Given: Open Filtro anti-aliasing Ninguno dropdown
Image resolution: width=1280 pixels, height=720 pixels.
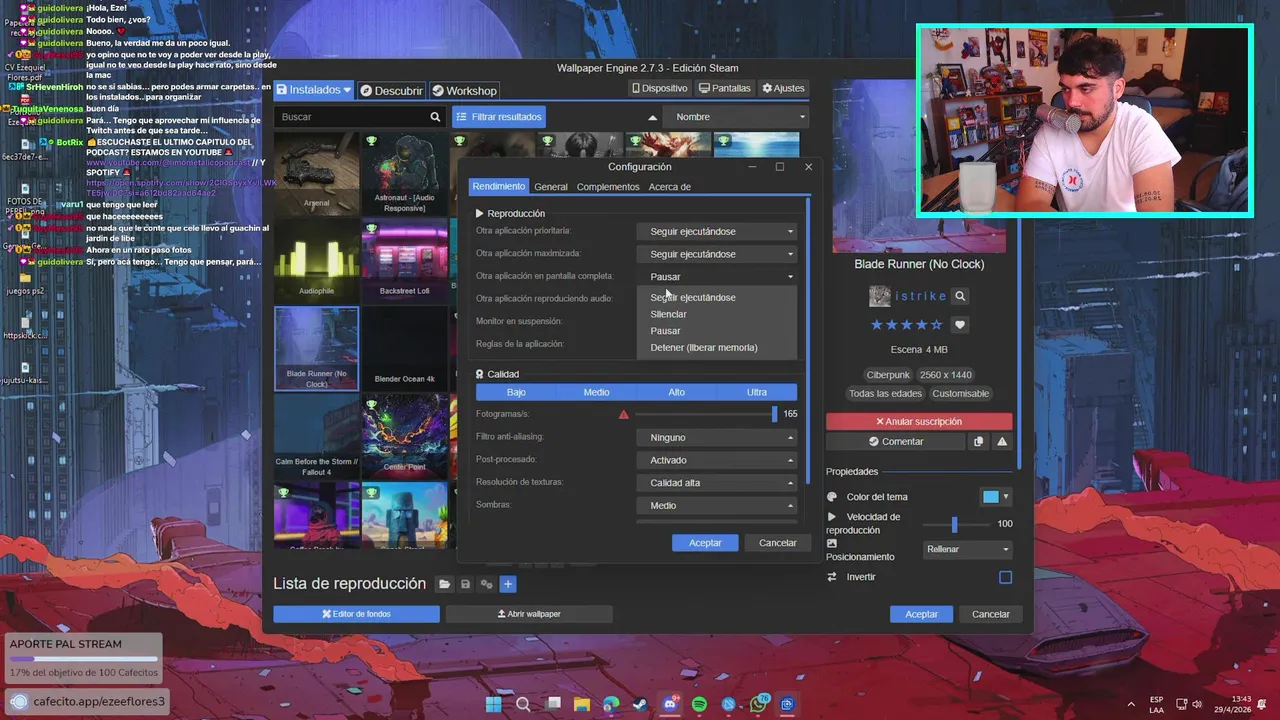Looking at the screenshot, I should click(717, 437).
